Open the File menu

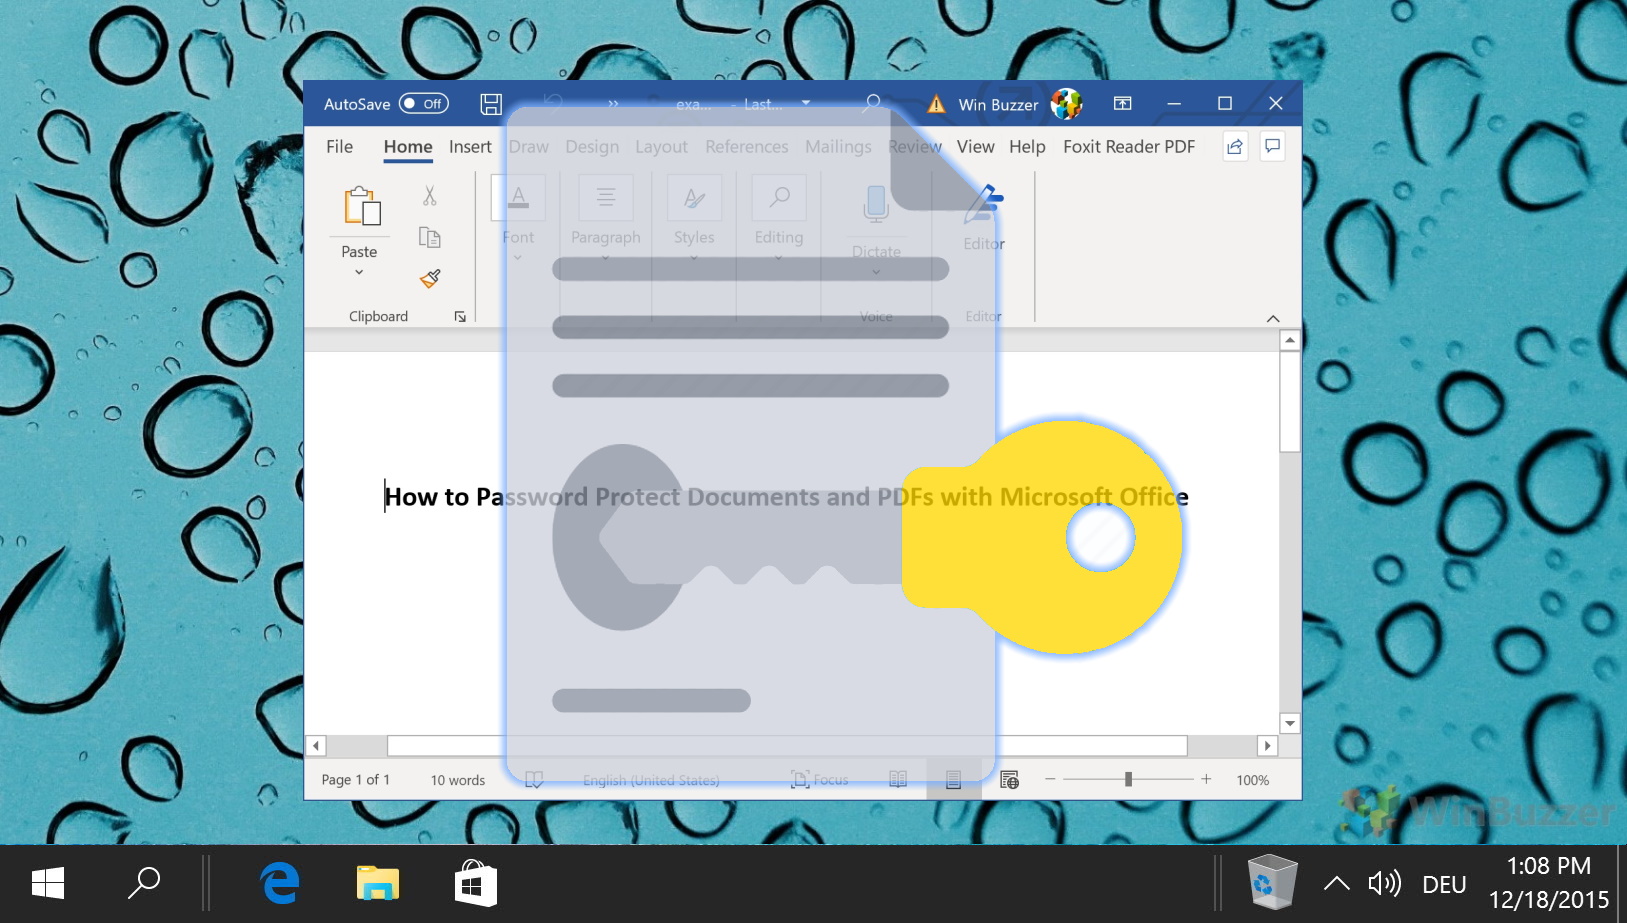point(339,147)
